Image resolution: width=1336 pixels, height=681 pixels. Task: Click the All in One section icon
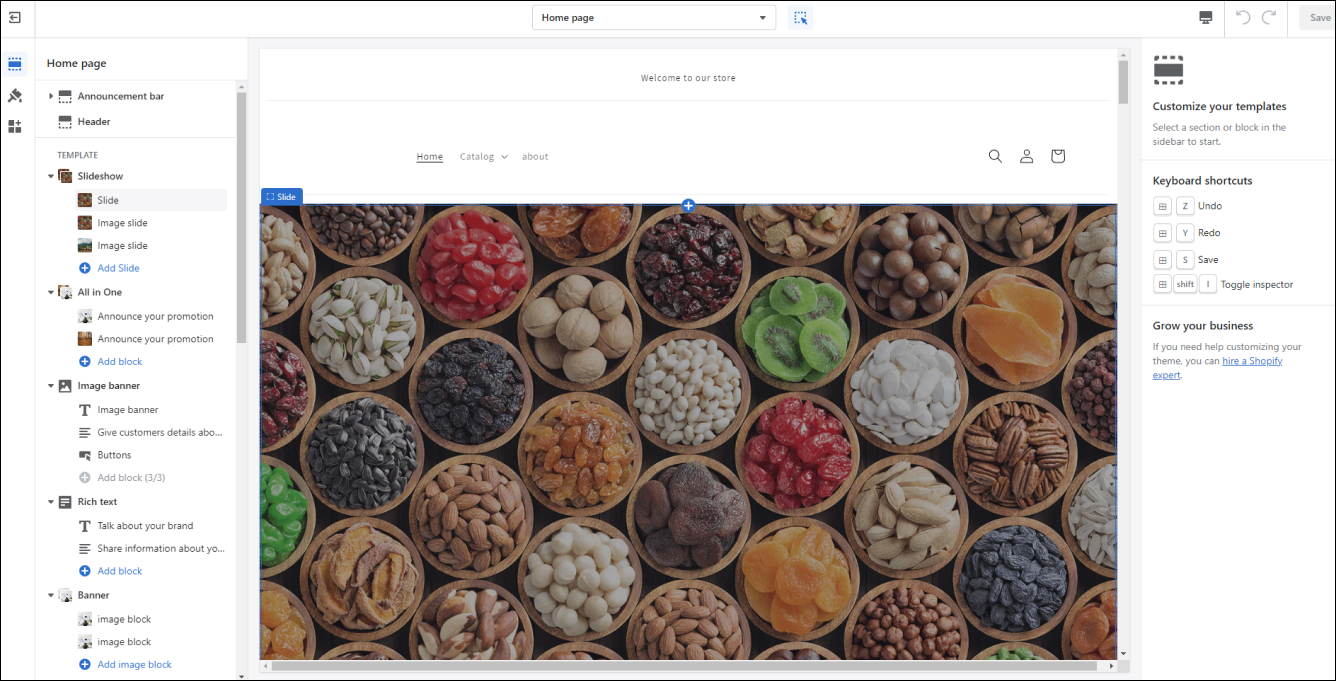[x=65, y=292]
